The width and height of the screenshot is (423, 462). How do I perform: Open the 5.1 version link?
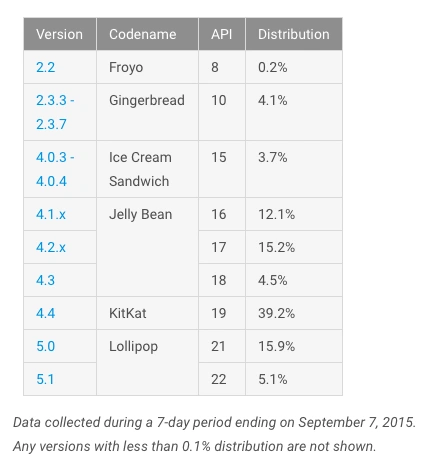[45, 379]
